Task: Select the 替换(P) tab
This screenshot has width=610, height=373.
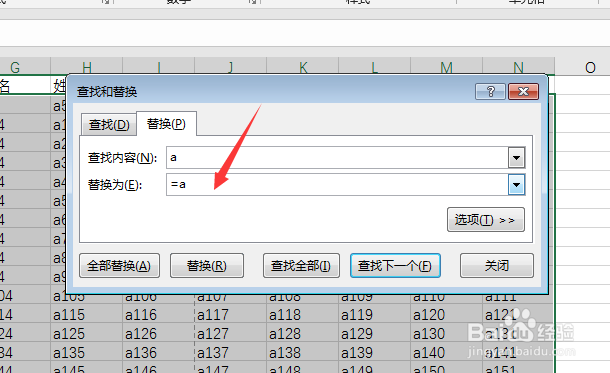Action: tap(166, 124)
